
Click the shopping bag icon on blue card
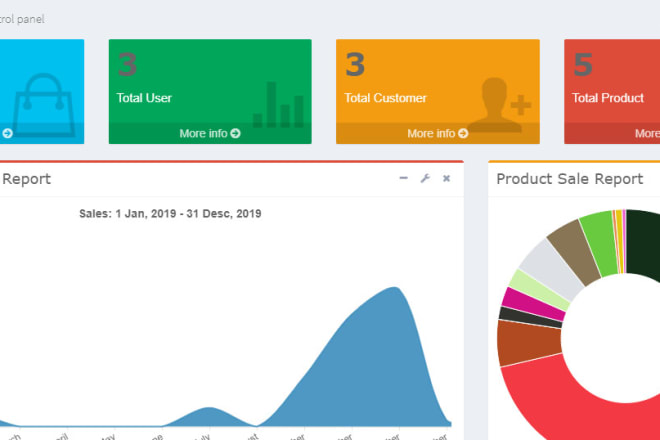(x=43, y=105)
